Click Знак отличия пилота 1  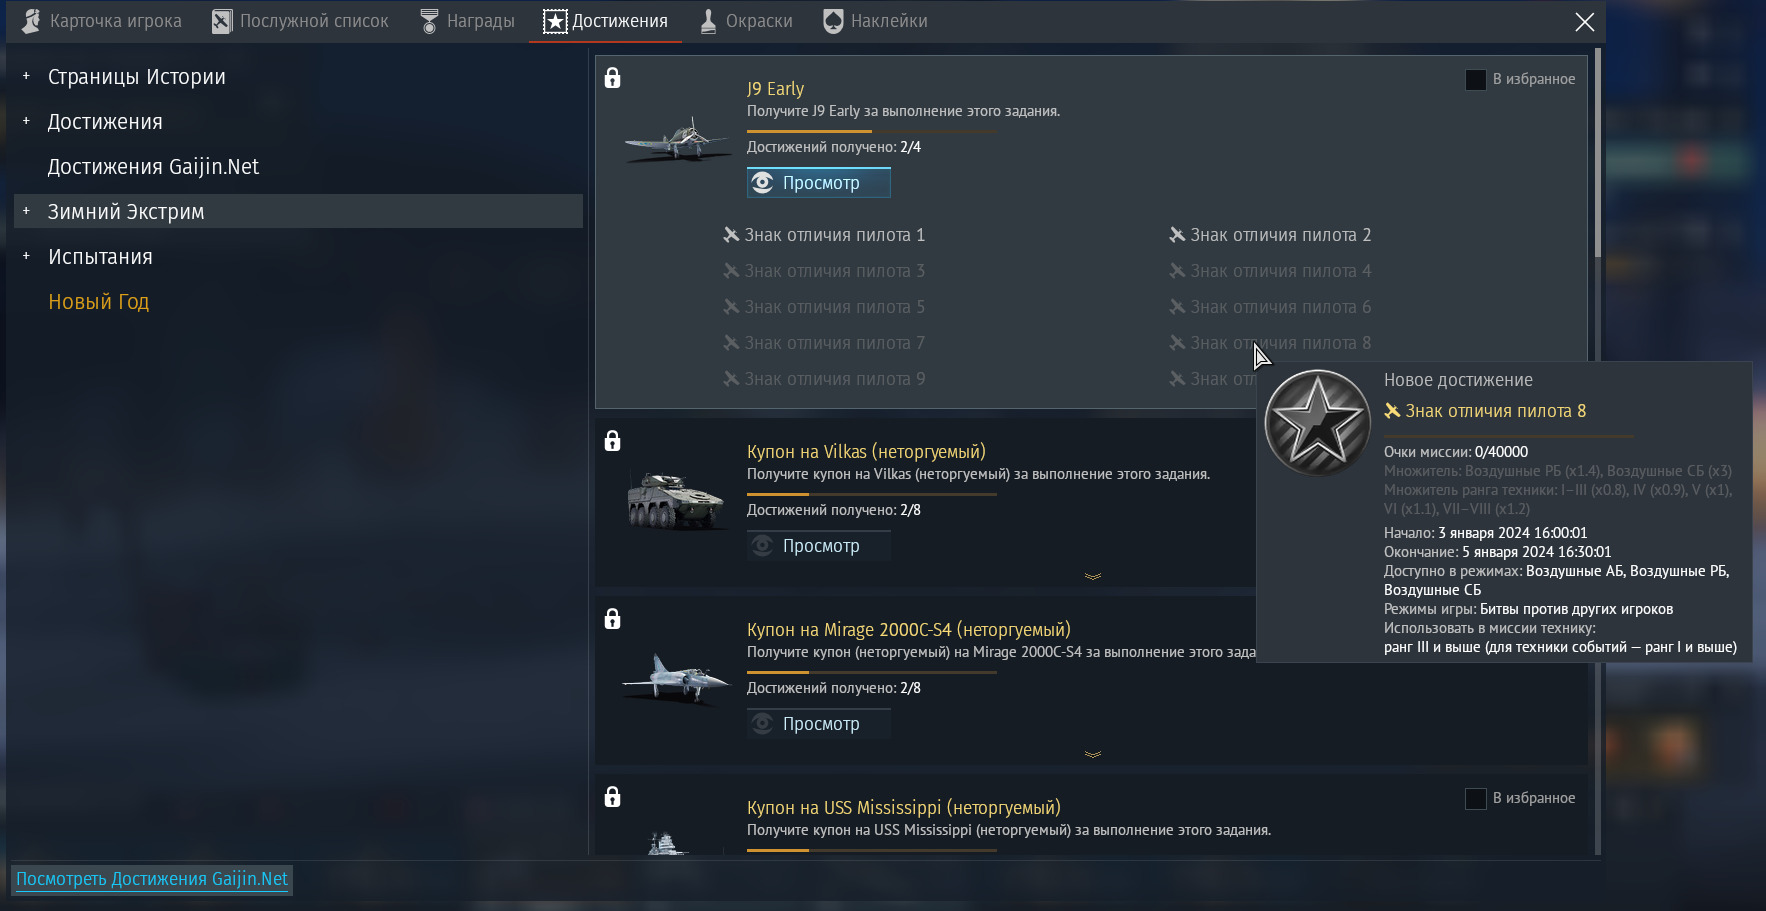(x=834, y=235)
